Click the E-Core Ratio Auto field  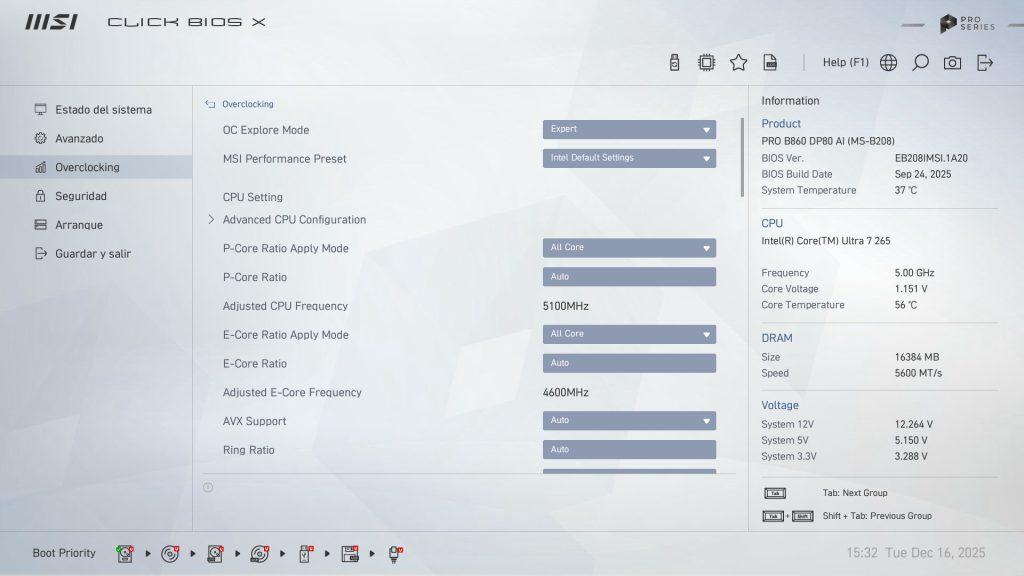(629, 363)
